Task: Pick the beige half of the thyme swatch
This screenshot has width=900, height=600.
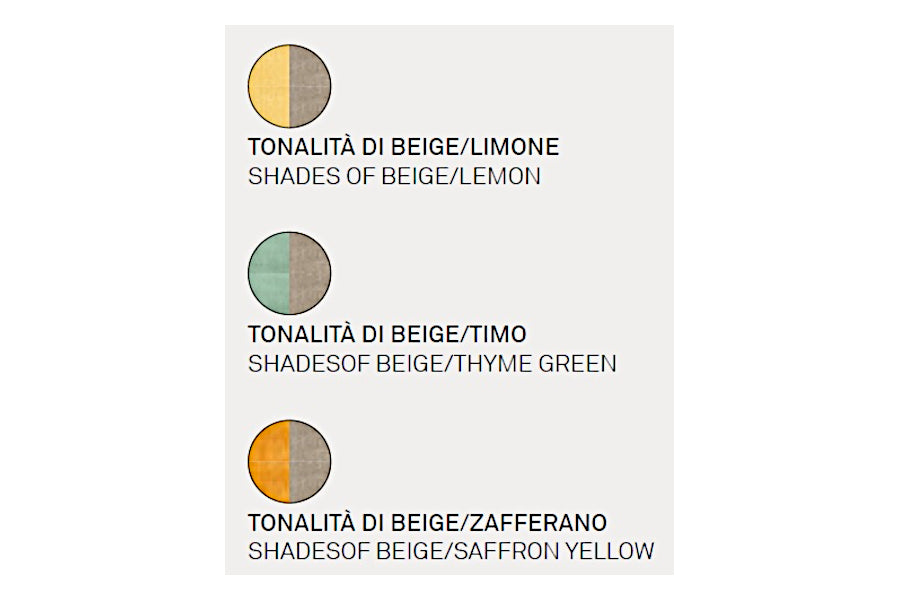Action: pyautogui.click(x=309, y=272)
